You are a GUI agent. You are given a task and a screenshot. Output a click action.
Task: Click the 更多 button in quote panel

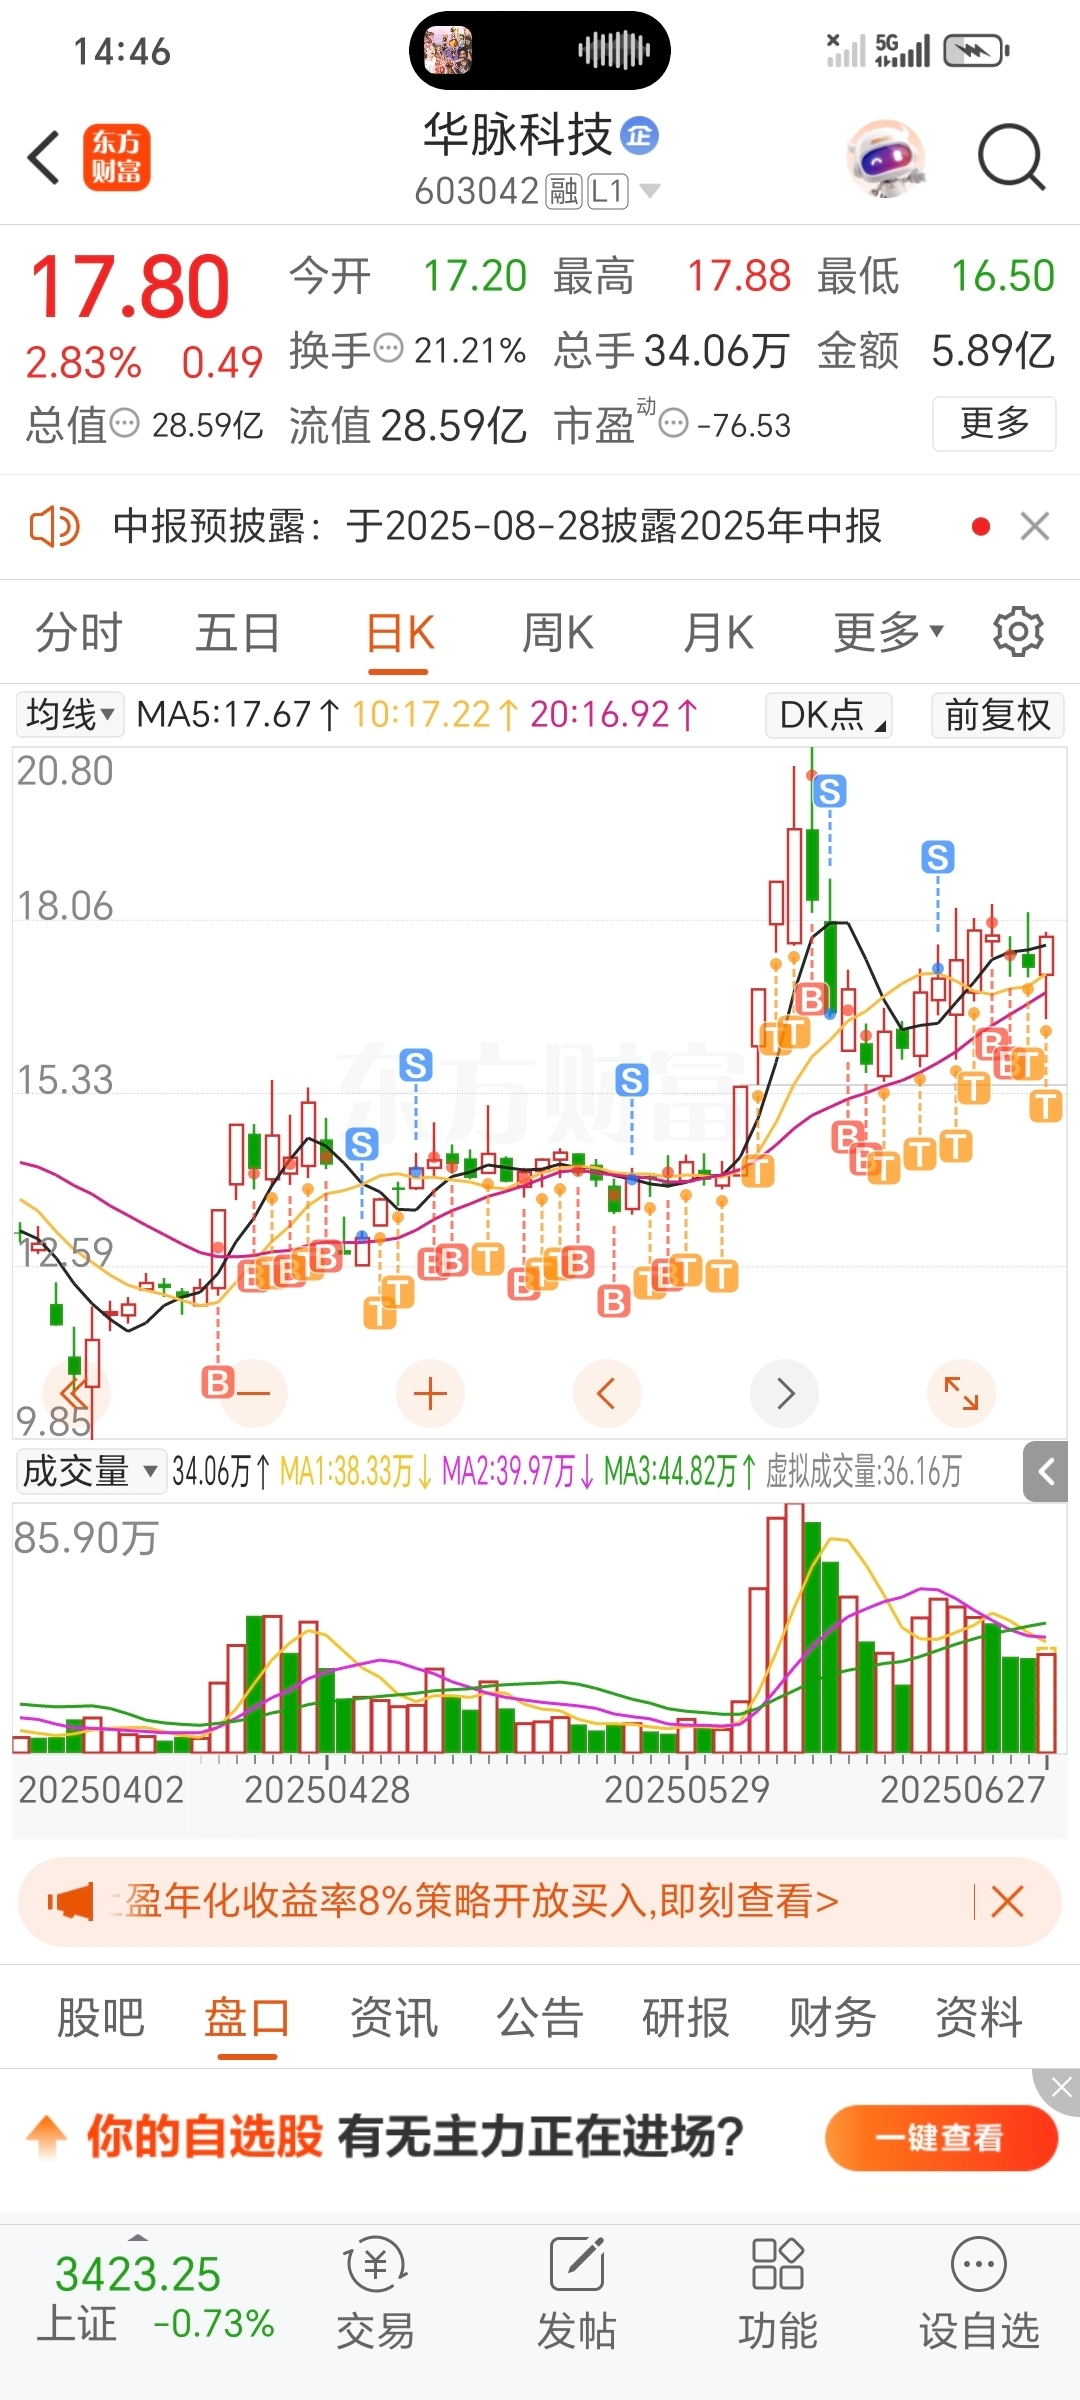(x=994, y=424)
